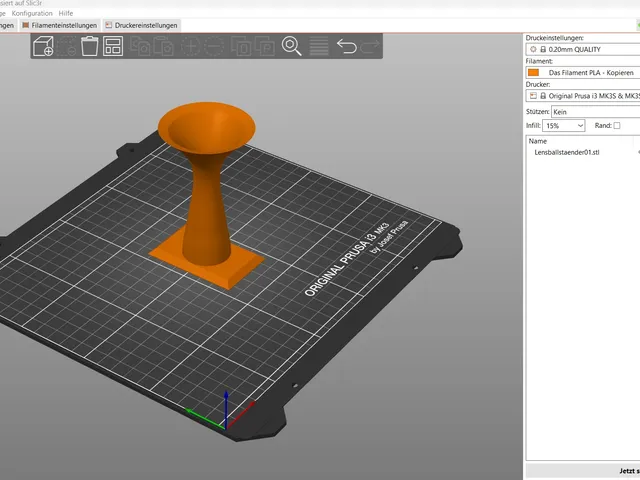Click the Remove instance minus icon
This screenshot has width=640, height=480.
(214, 46)
